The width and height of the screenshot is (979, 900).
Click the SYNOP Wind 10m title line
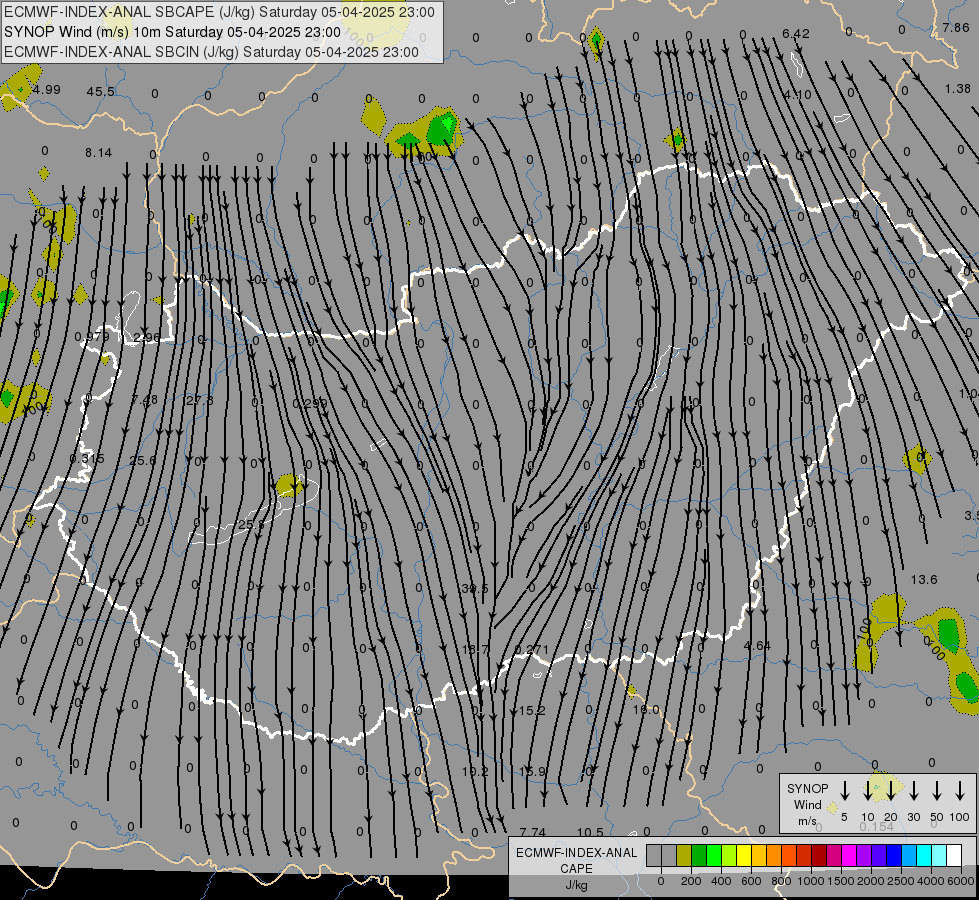[172, 32]
